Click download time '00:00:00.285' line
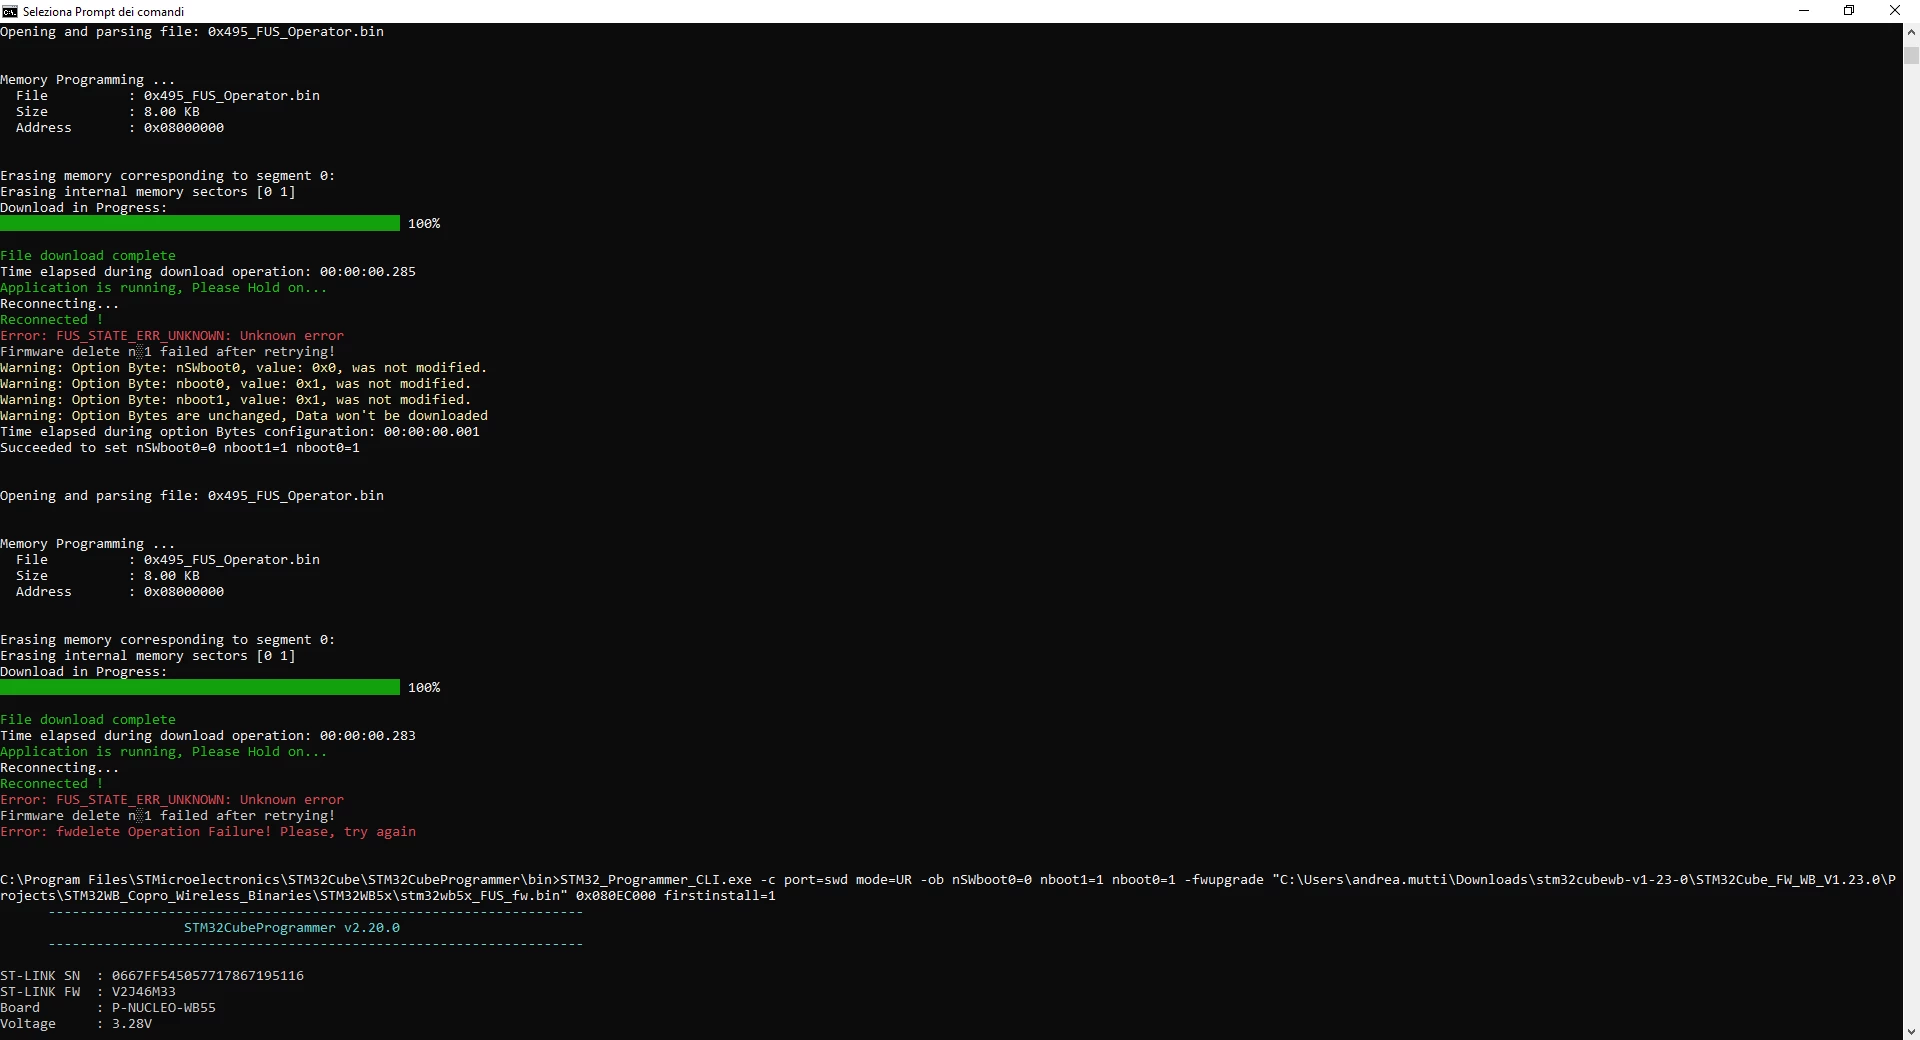Image resolution: width=1920 pixels, height=1040 pixels. (x=208, y=272)
